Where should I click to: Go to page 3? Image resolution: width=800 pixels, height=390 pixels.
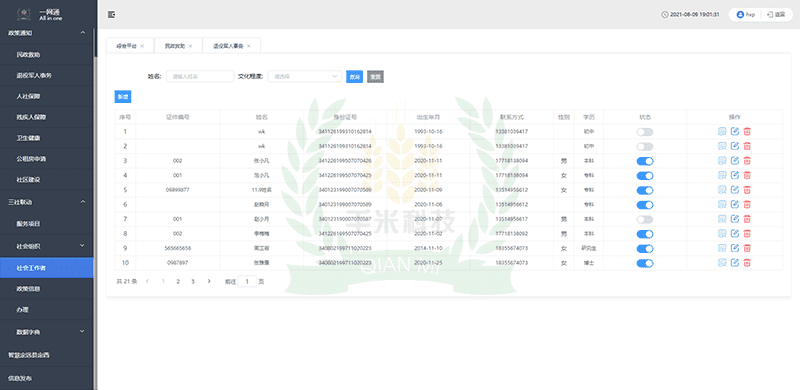[193, 281]
